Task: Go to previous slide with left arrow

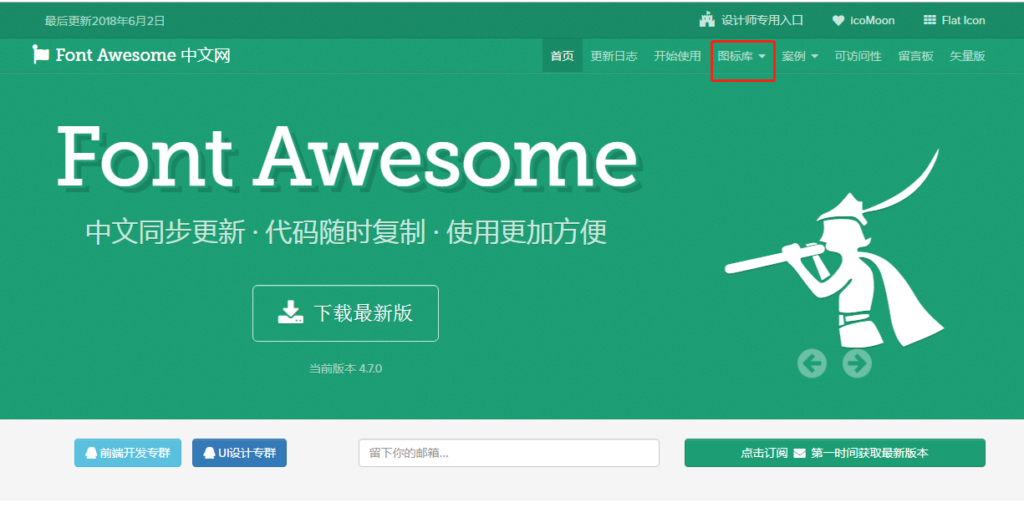Action: 812,363
